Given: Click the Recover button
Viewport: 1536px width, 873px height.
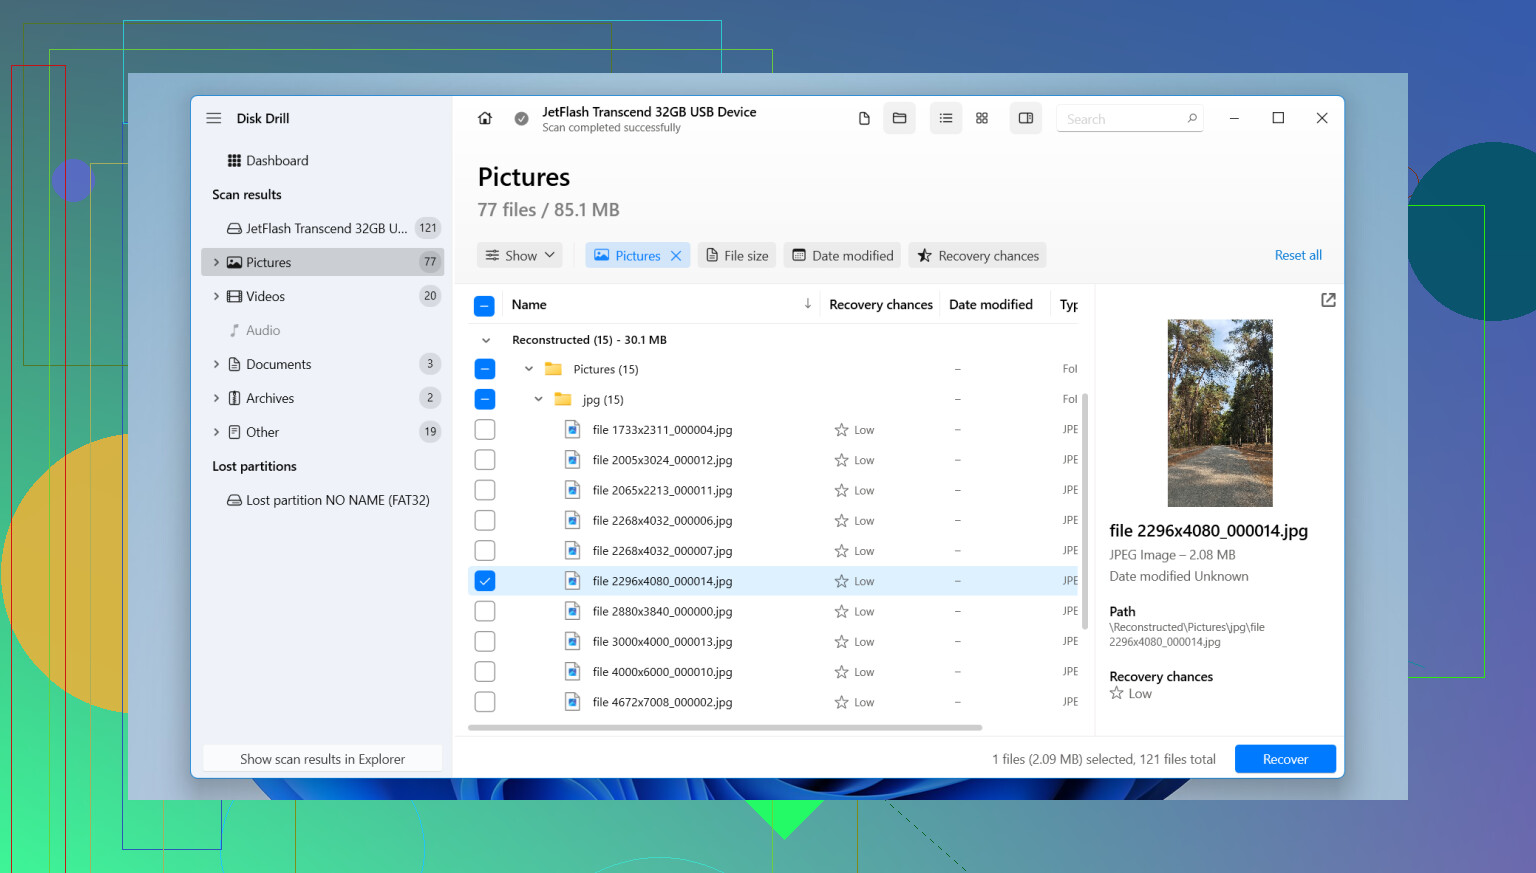Looking at the screenshot, I should (1285, 759).
